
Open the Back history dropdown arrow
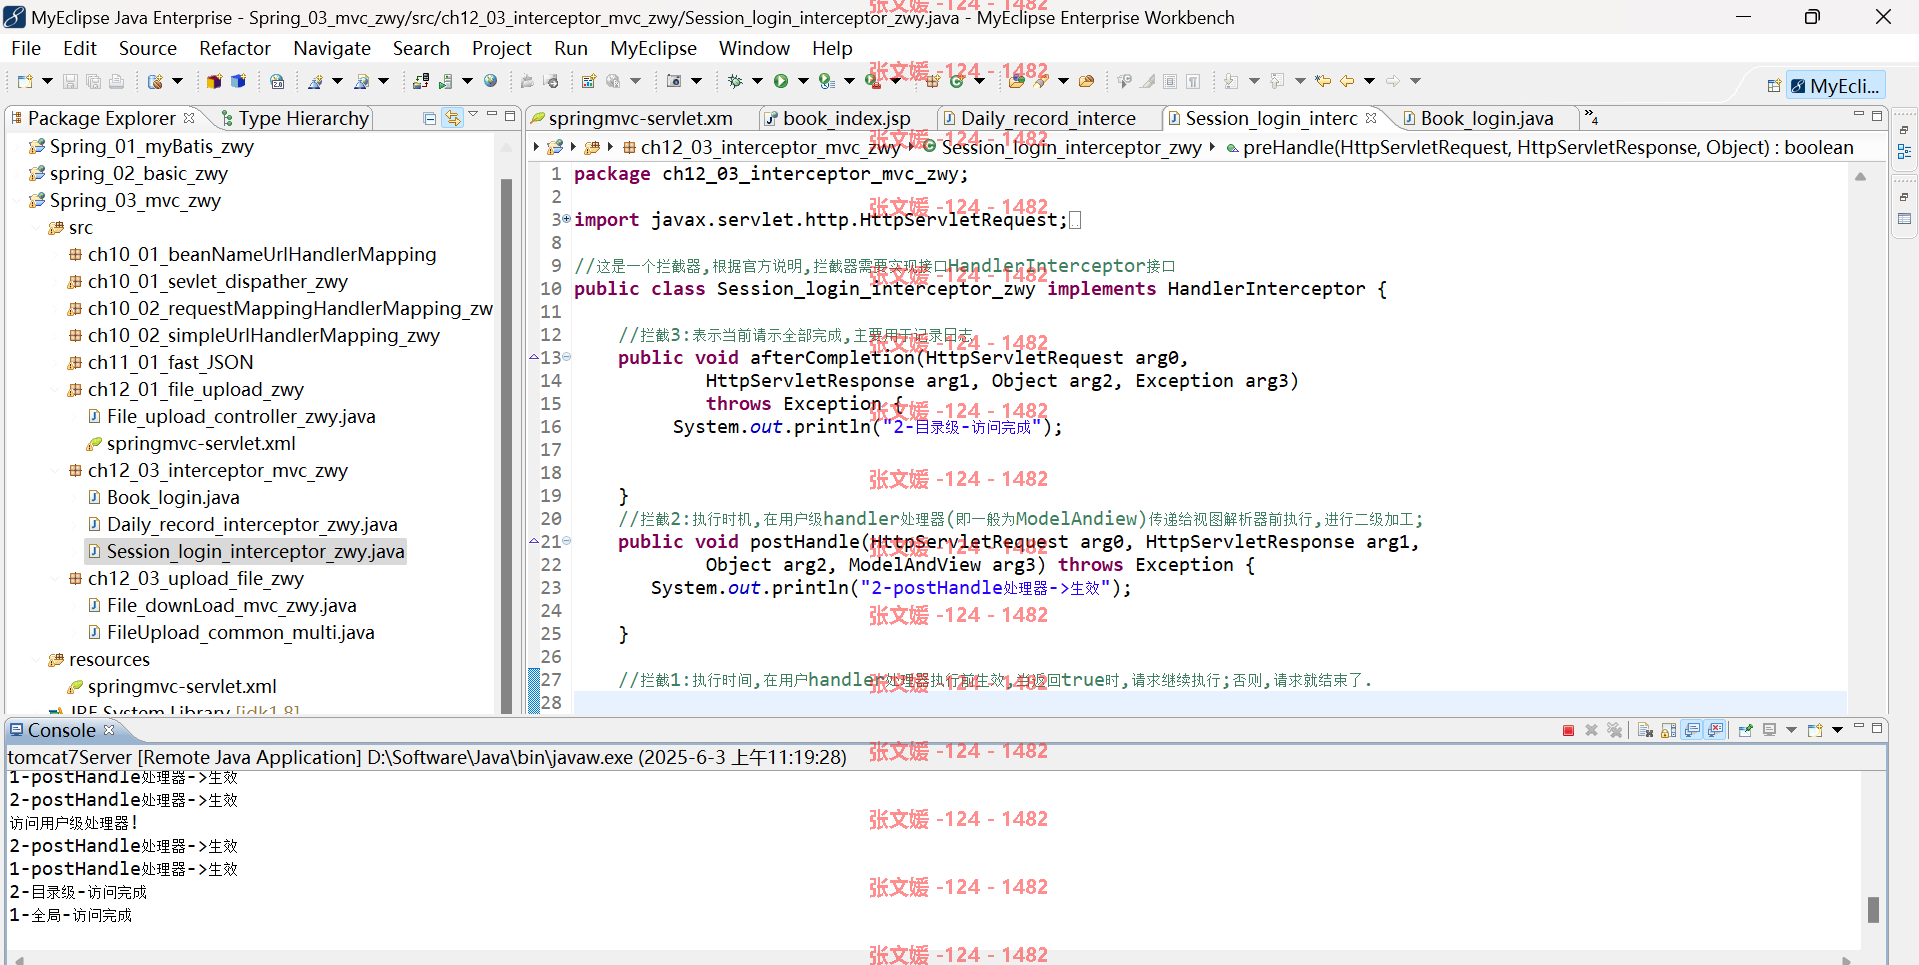[1369, 81]
